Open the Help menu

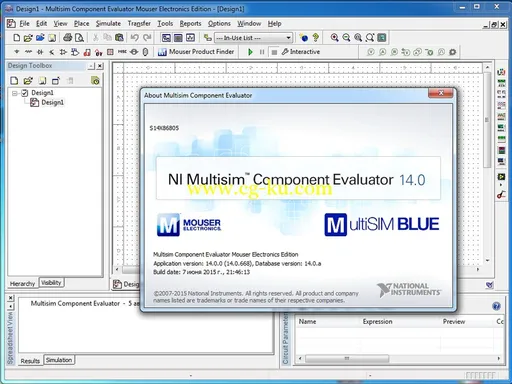coord(274,24)
